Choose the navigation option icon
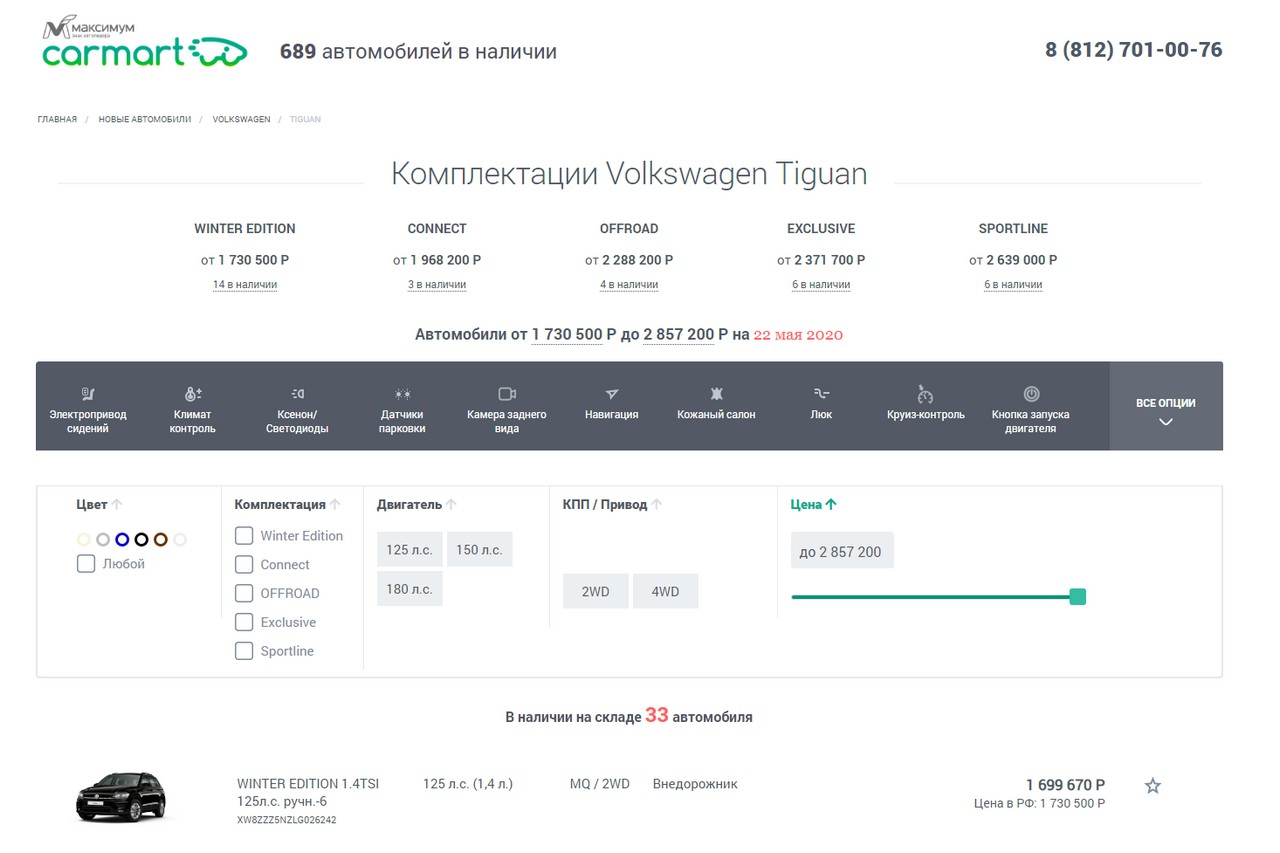Image resolution: width=1280 pixels, height=853 pixels. [612, 394]
